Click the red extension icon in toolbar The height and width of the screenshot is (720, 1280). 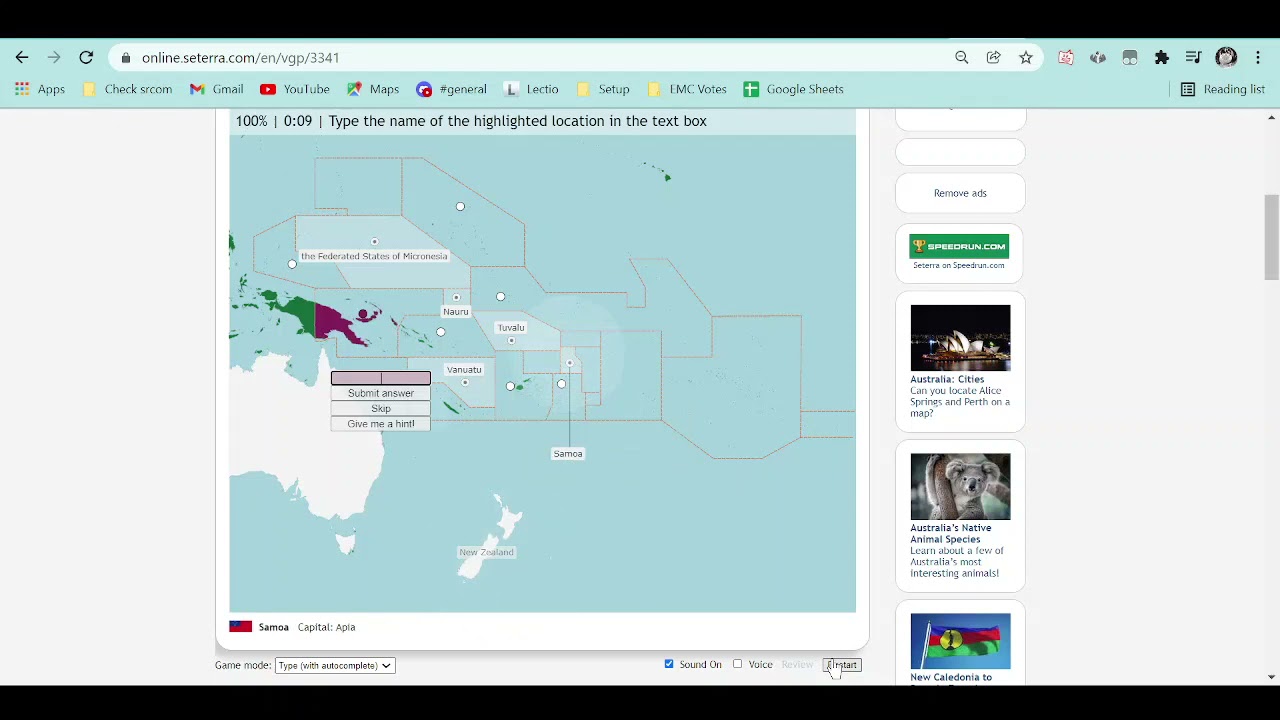pos(1066,58)
